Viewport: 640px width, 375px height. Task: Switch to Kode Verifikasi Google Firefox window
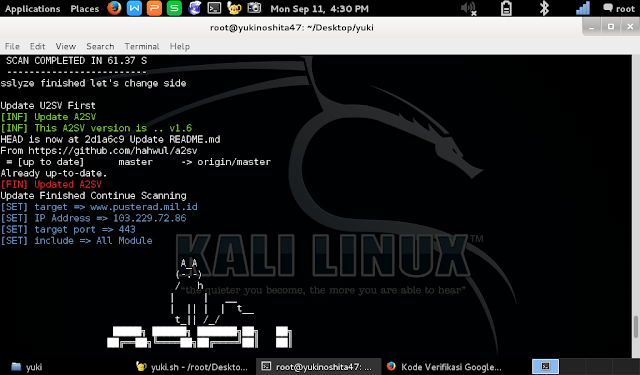pyautogui.click(x=444, y=367)
